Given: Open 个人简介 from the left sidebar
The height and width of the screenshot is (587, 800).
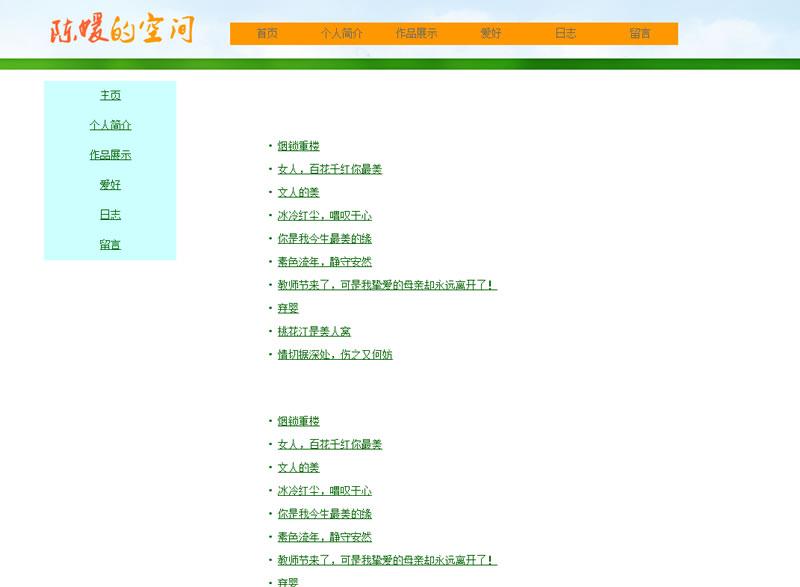Looking at the screenshot, I should coord(110,126).
